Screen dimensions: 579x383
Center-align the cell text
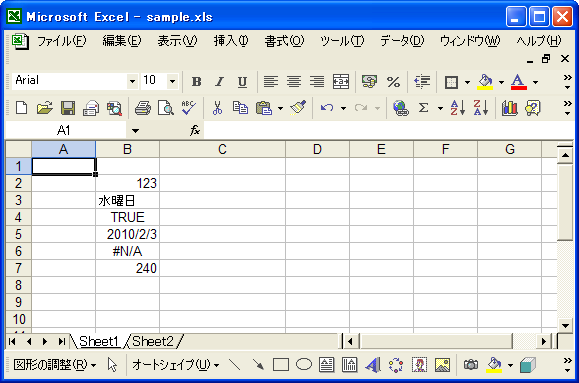point(294,82)
